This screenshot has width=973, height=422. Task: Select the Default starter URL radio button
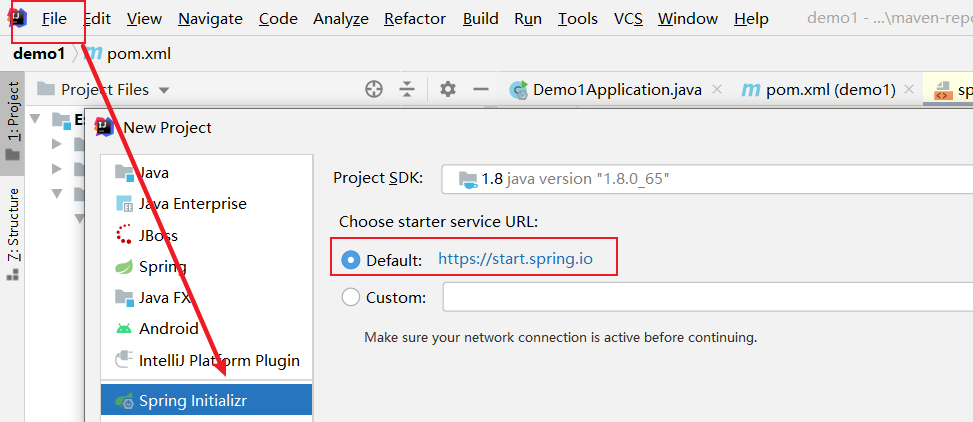(351, 260)
